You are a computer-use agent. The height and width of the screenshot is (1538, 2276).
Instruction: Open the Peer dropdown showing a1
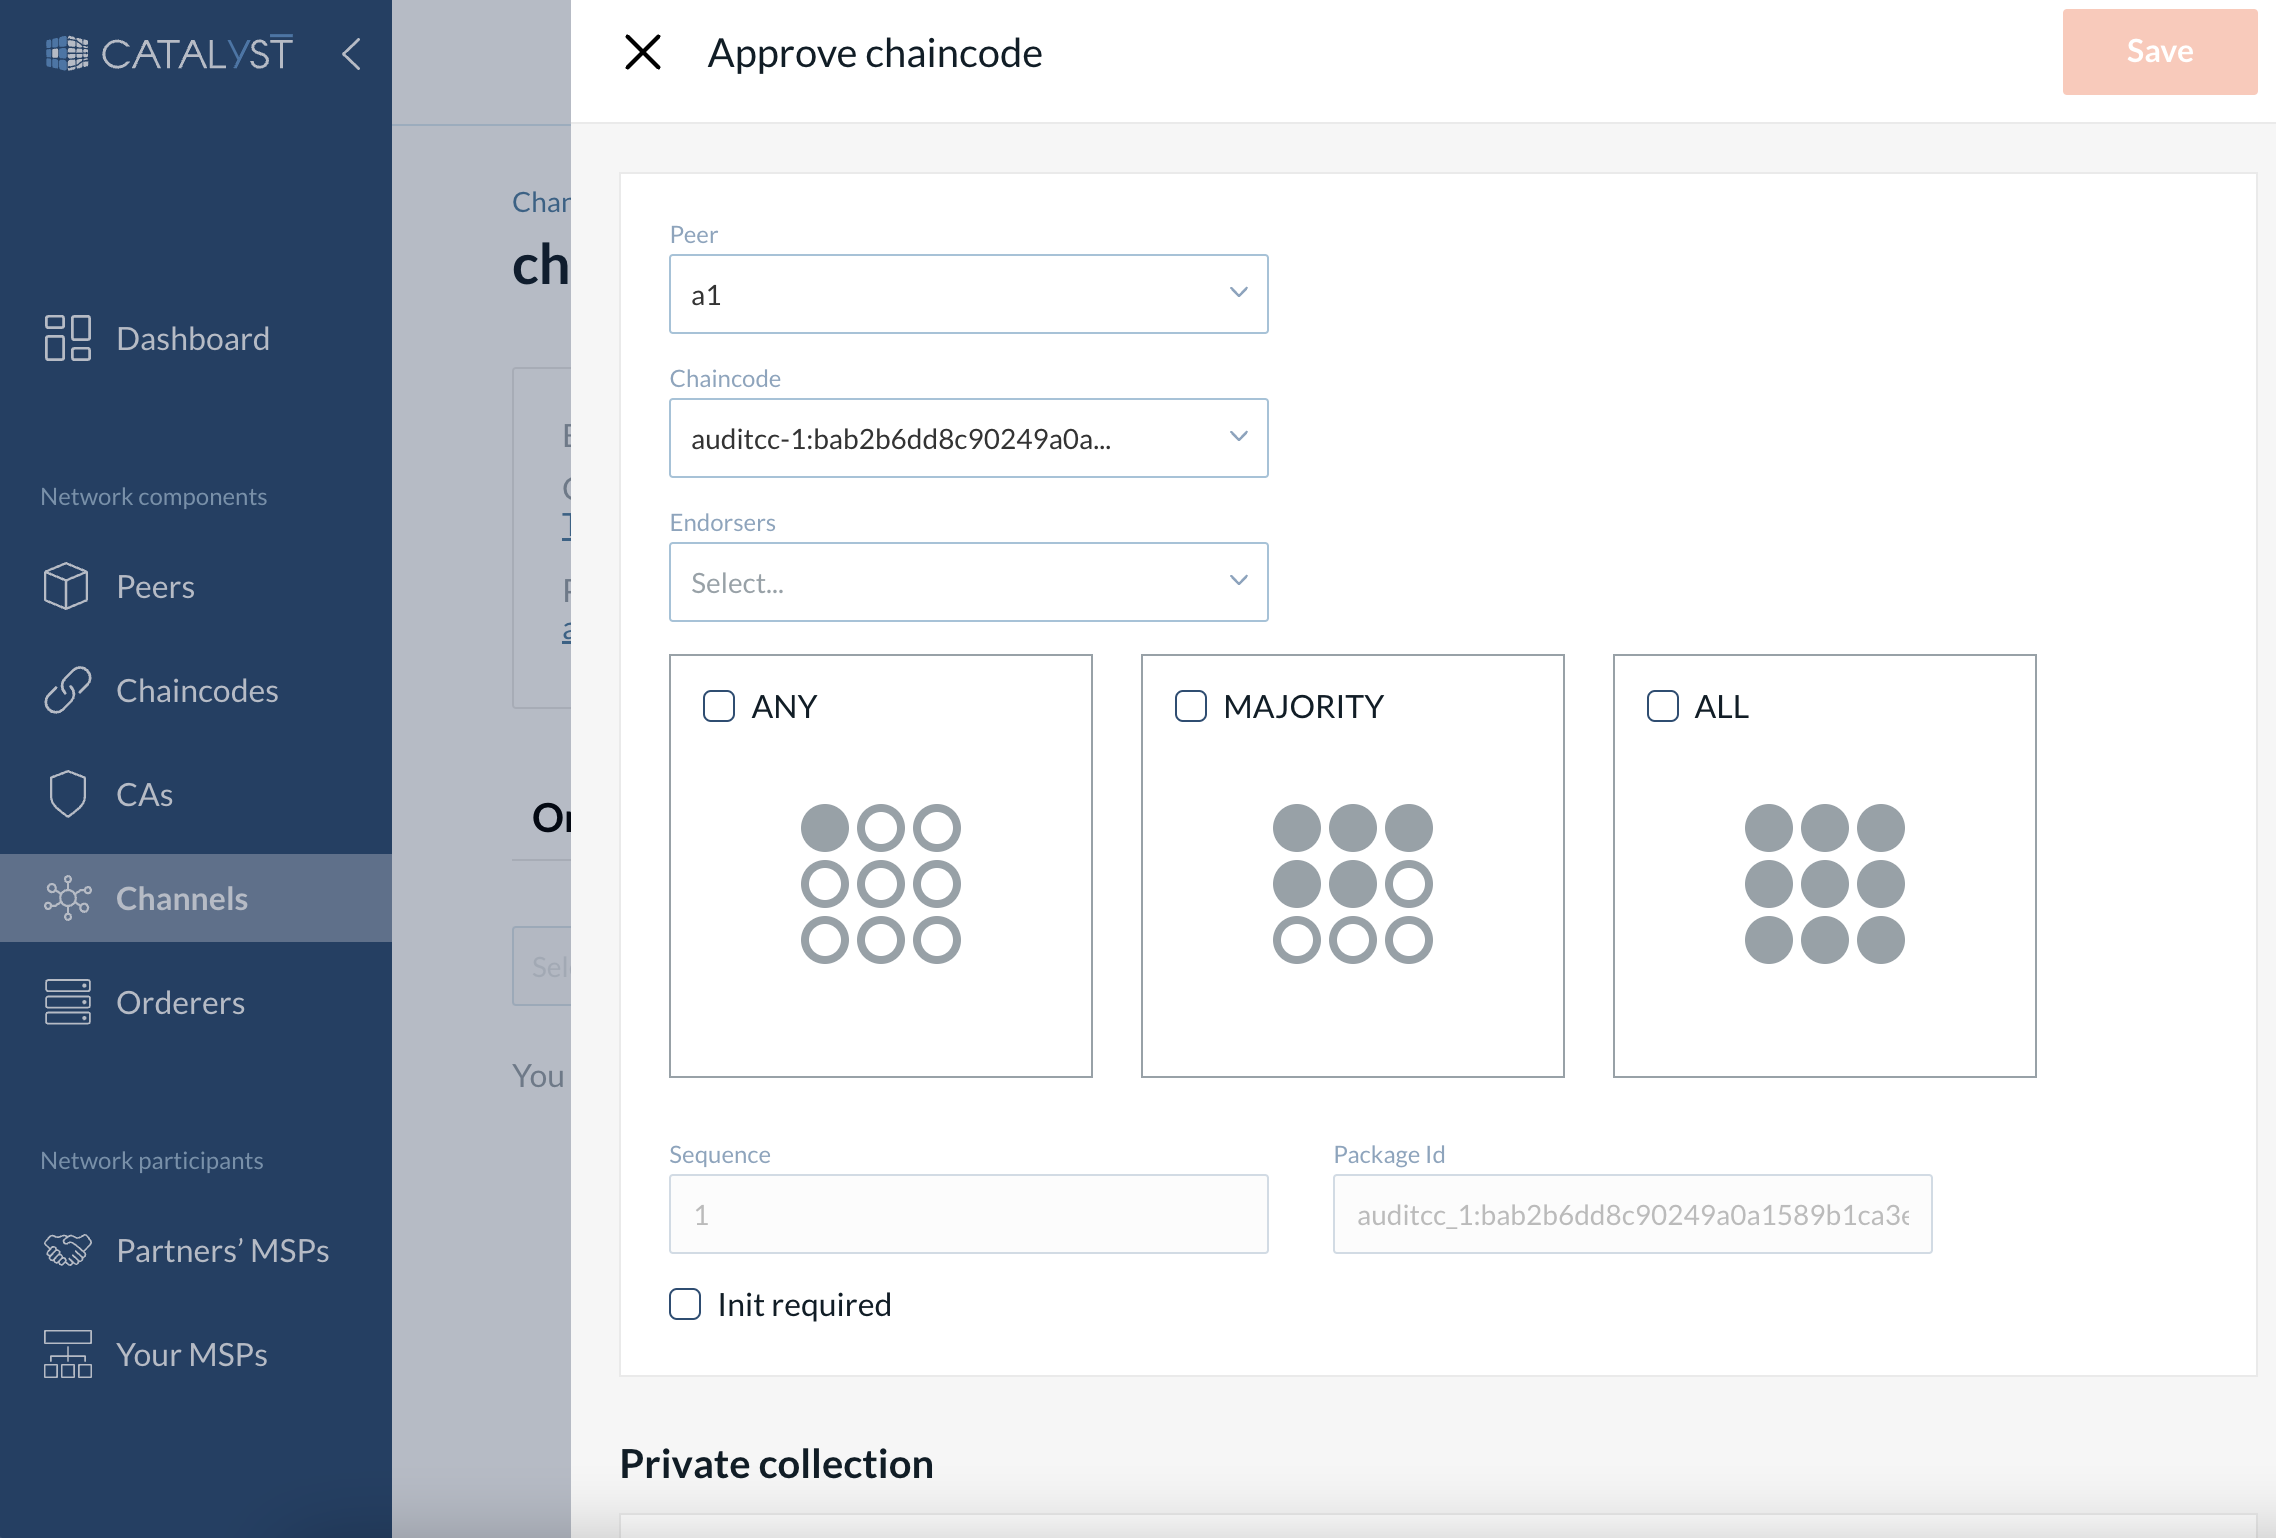coord(967,294)
